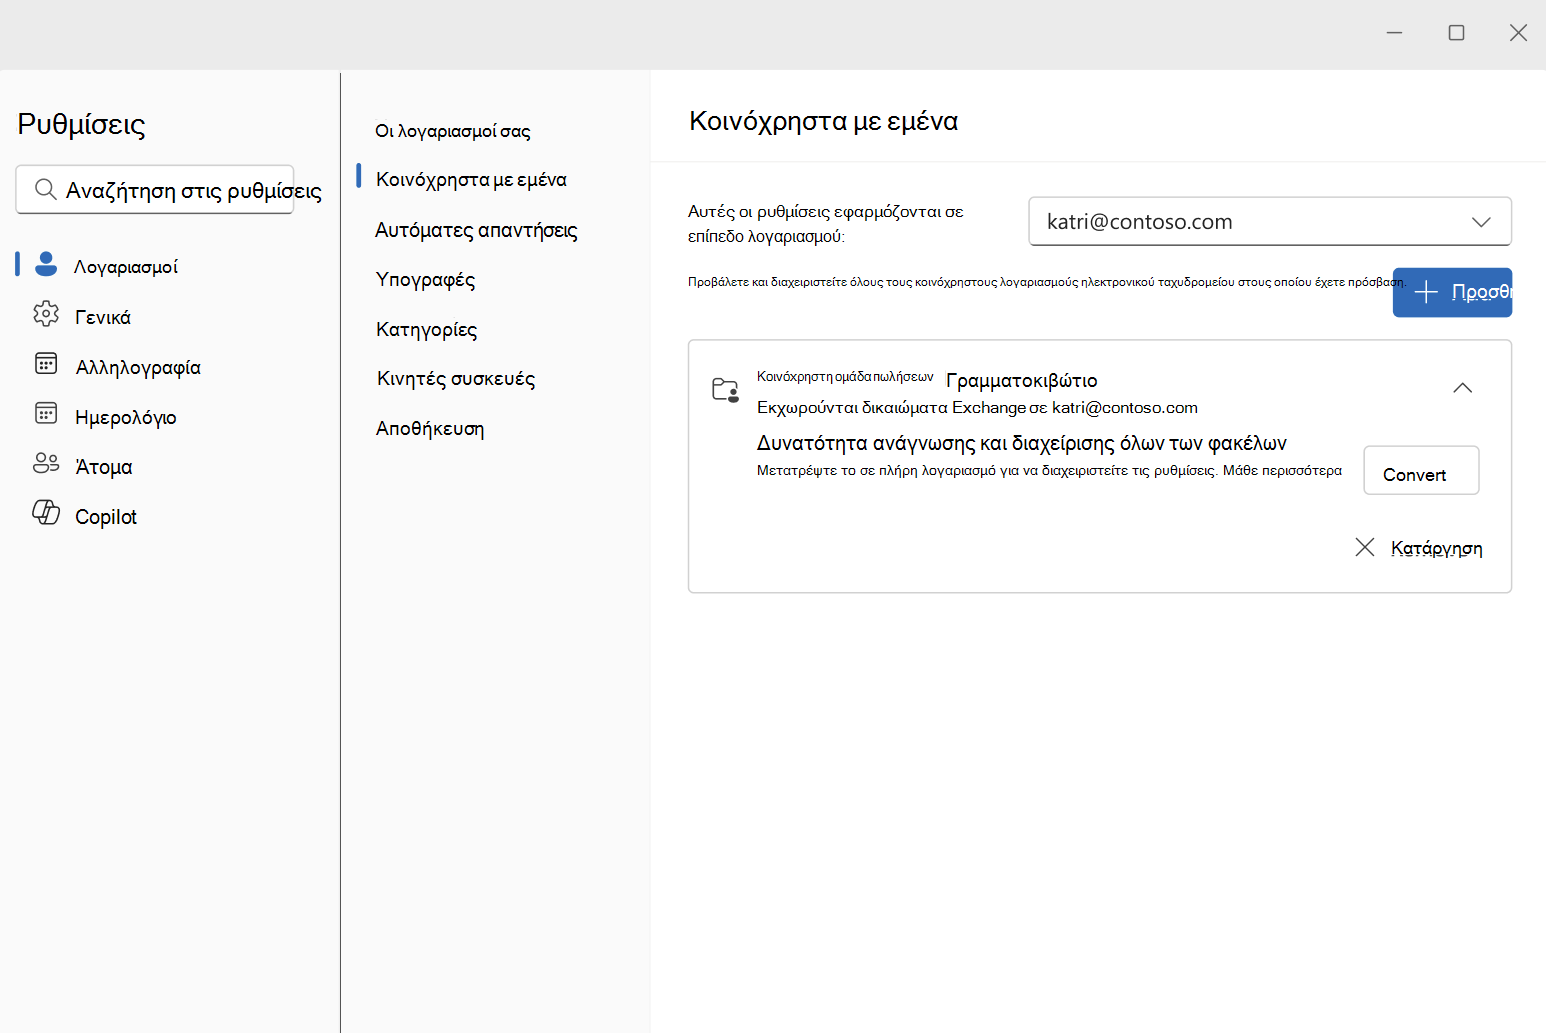Viewport: 1546px width, 1033px height.
Task: Open Ημερολόγιο settings section
Action: 126,416
